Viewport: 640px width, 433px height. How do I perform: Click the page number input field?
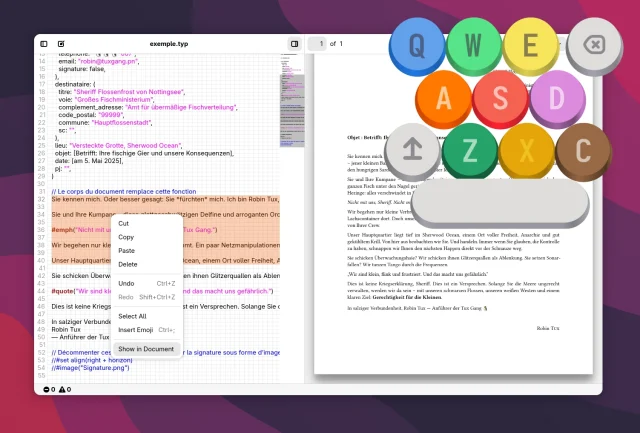tap(318, 44)
